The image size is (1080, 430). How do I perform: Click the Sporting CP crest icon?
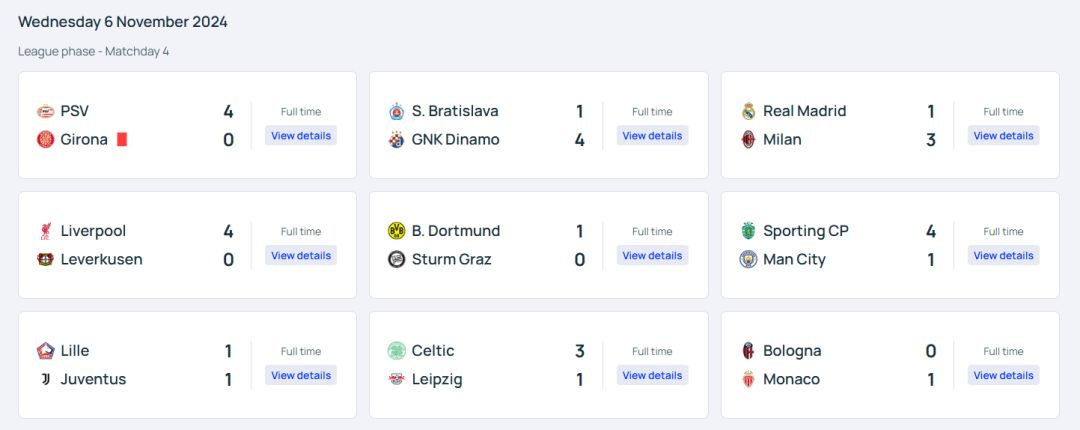pos(748,231)
